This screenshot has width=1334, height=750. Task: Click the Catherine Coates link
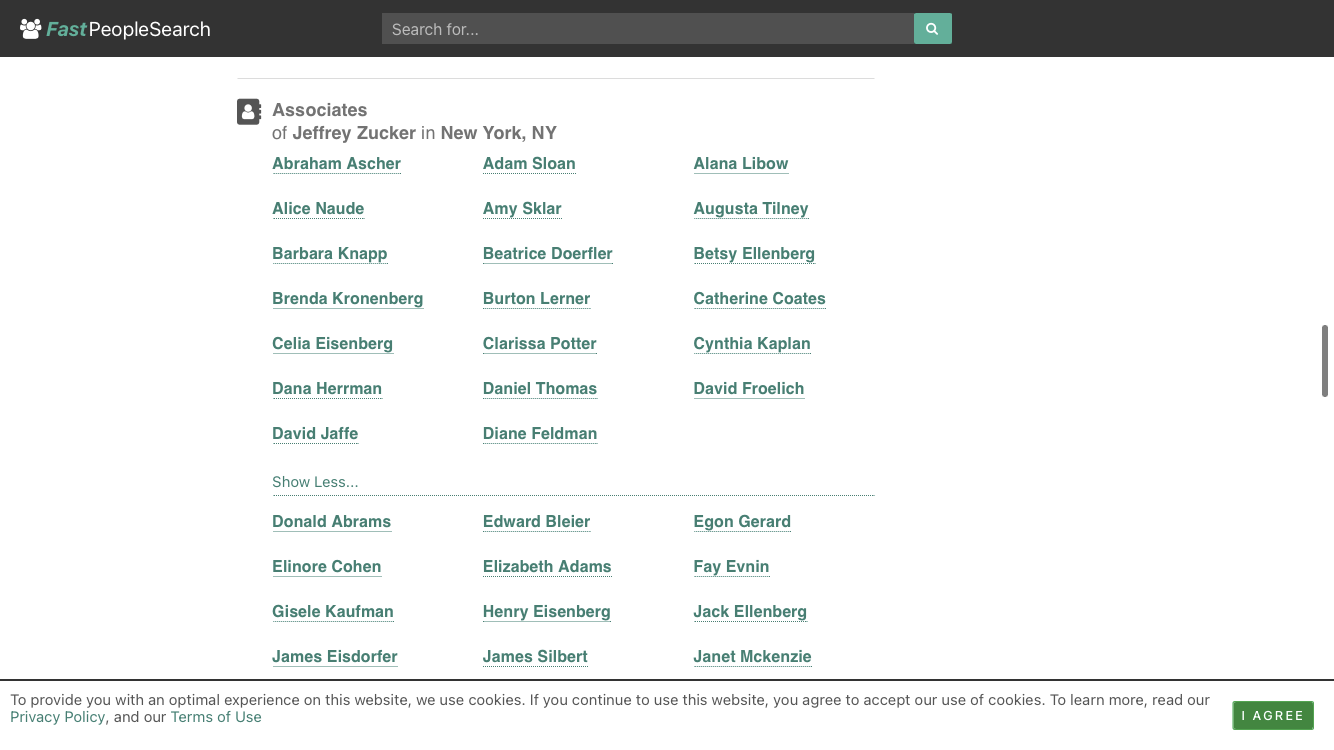[x=760, y=298]
